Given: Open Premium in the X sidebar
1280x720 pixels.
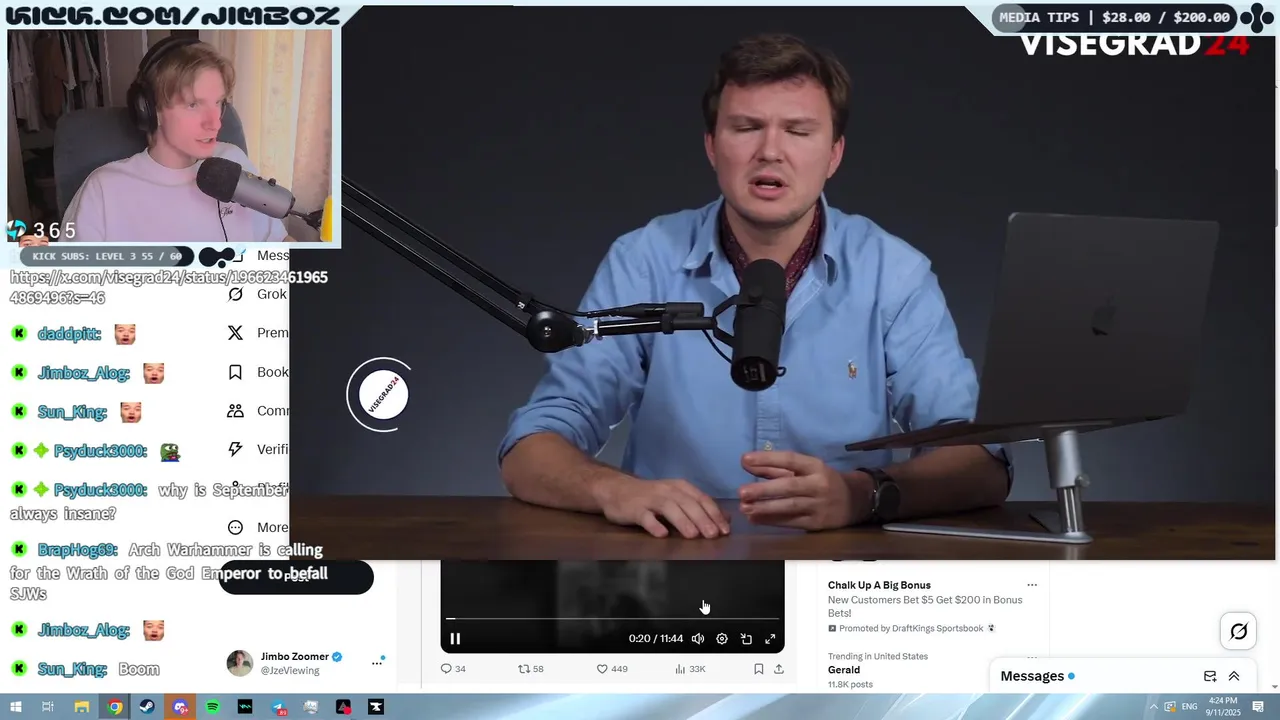Looking at the screenshot, I should point(258,333).
